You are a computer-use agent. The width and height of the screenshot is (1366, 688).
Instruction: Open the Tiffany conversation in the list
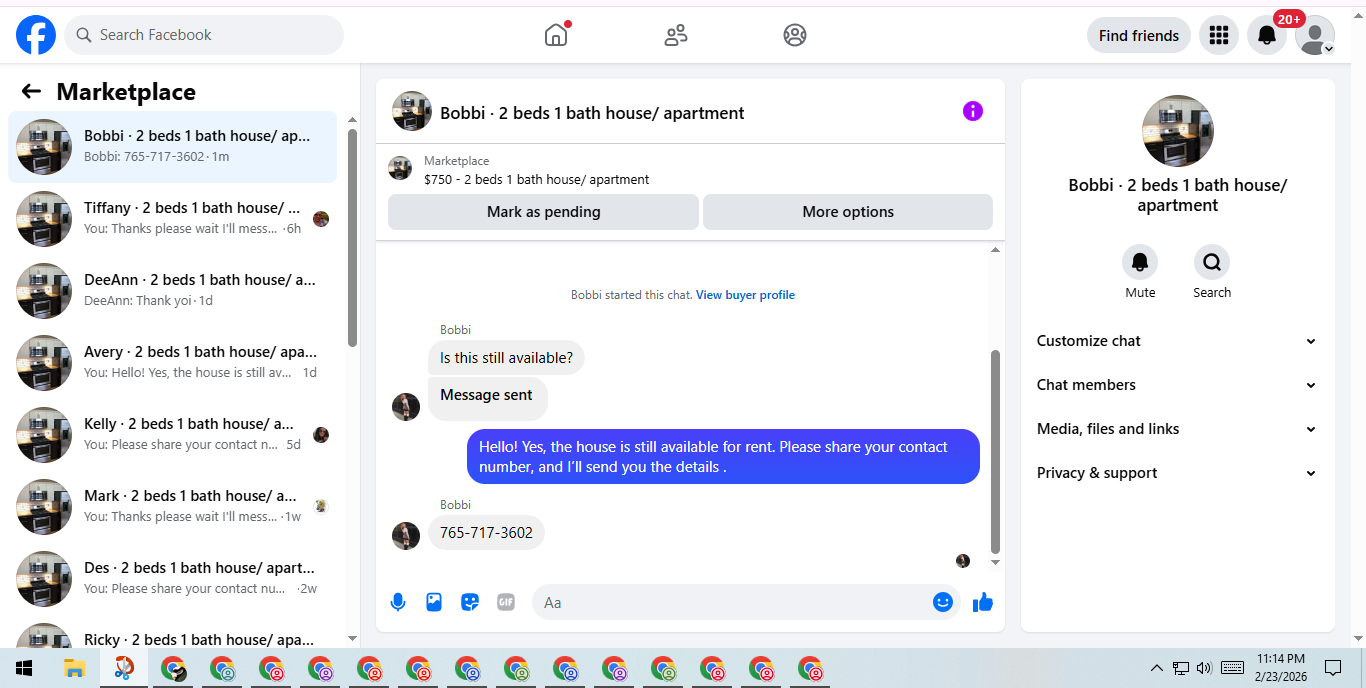173,219
